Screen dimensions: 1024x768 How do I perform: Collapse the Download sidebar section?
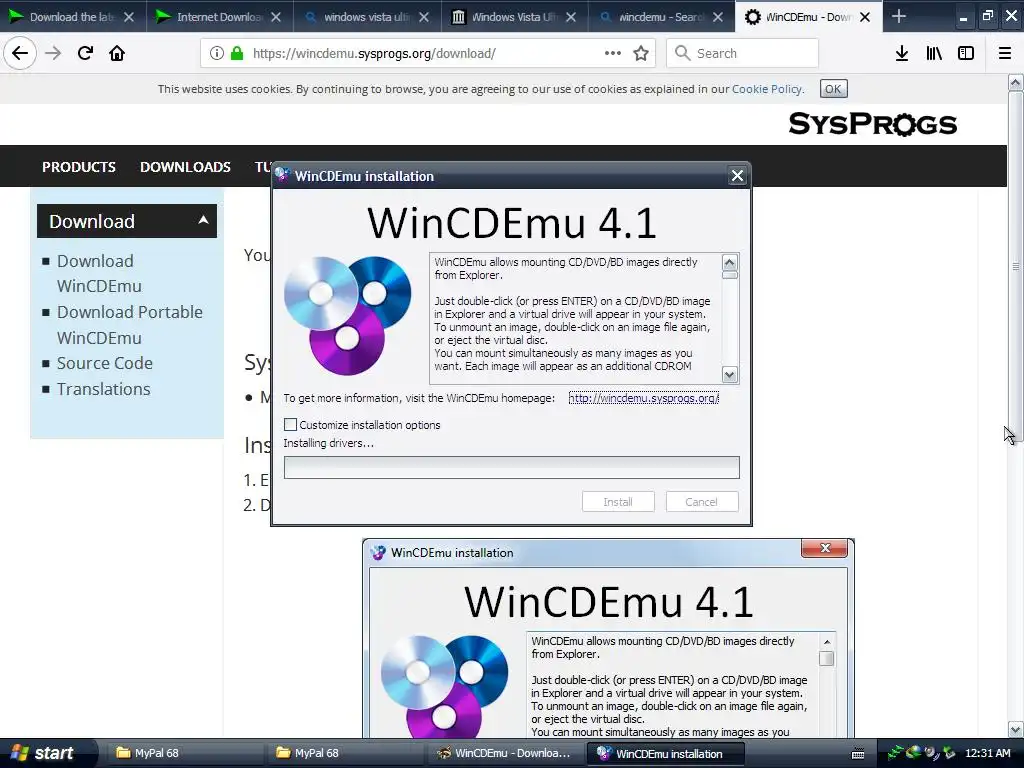pos(203,220)
